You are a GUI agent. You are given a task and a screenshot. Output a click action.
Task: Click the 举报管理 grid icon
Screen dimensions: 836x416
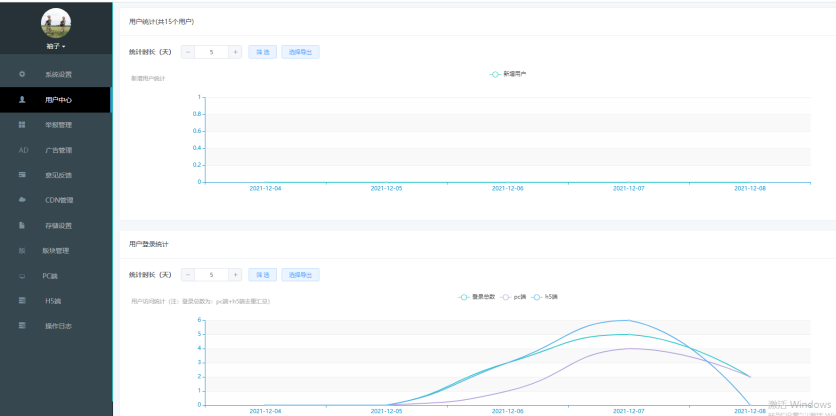(22, 124)
